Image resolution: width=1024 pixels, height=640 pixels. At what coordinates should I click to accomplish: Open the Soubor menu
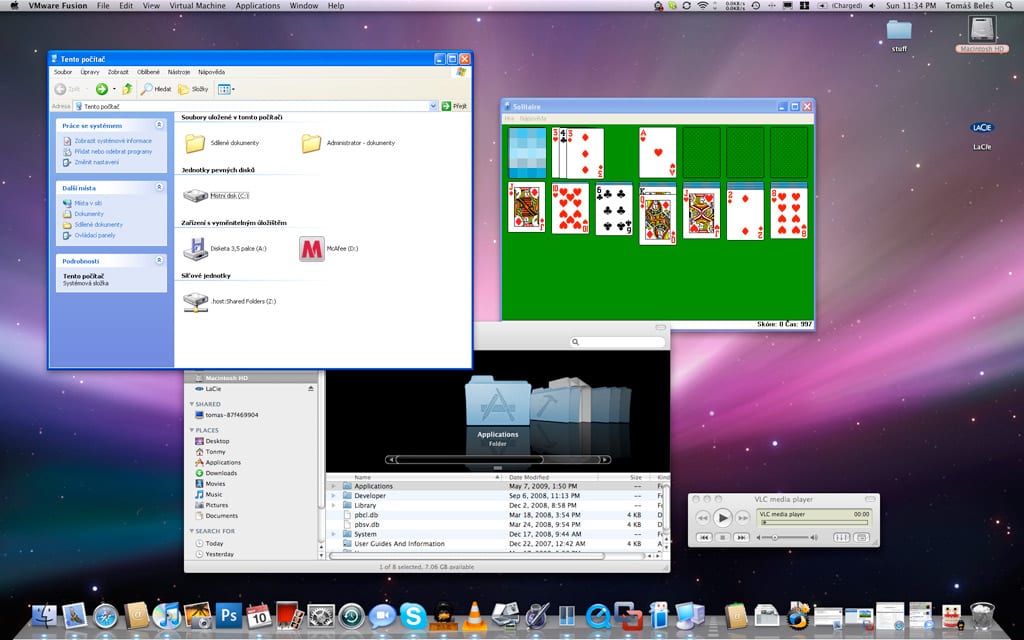[63, 72]
